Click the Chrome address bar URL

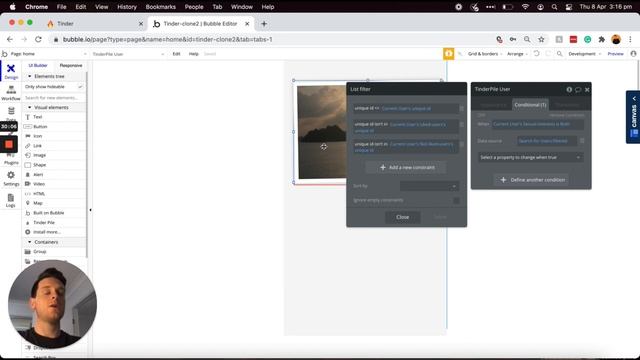click(167, 39)
